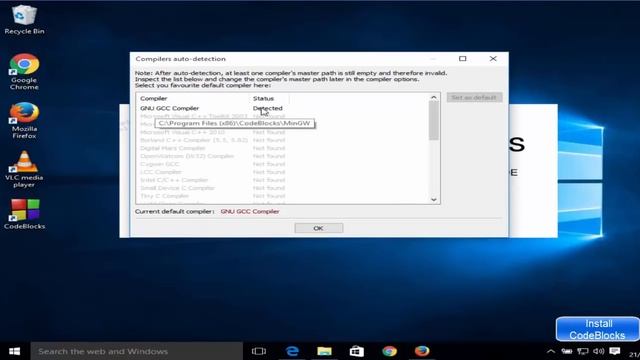Click the network tray icon
This screenshot has width=640, height=360.
tap(583, 351)
